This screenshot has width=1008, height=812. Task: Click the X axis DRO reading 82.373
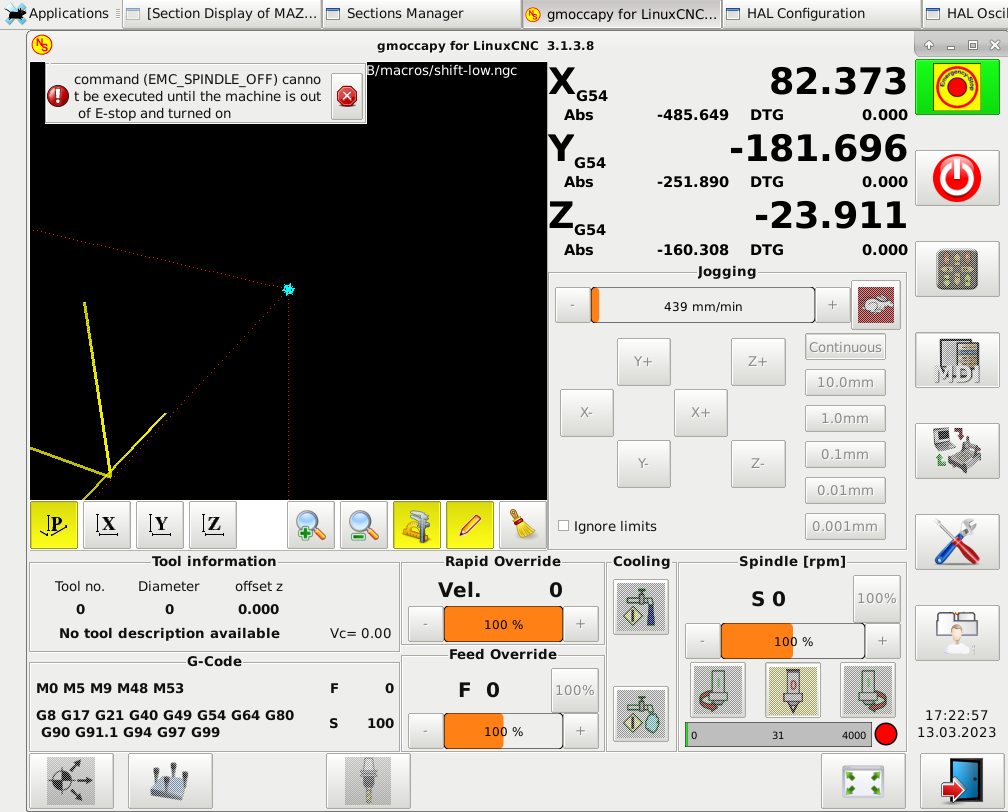838,82
